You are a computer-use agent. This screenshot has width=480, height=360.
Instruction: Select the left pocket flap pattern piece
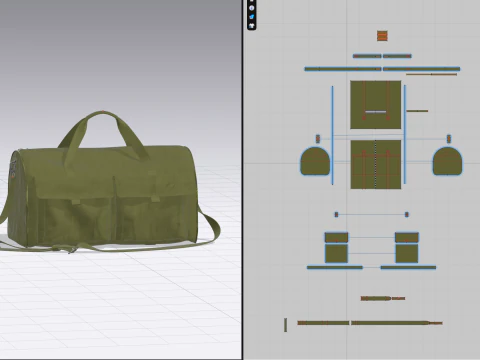(336, 237)
